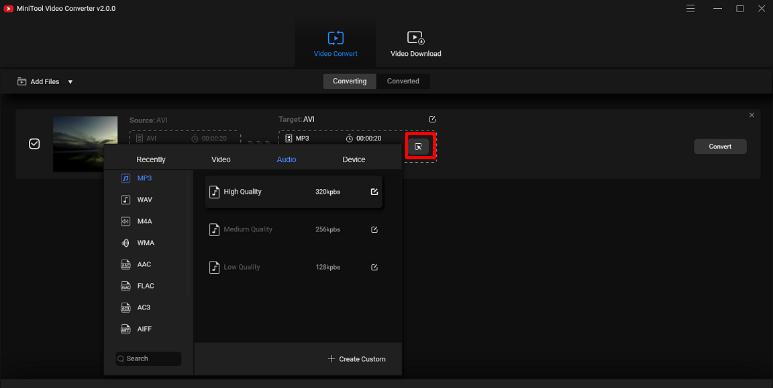Toggle the file selection checkbox

[x=35, y=144]
